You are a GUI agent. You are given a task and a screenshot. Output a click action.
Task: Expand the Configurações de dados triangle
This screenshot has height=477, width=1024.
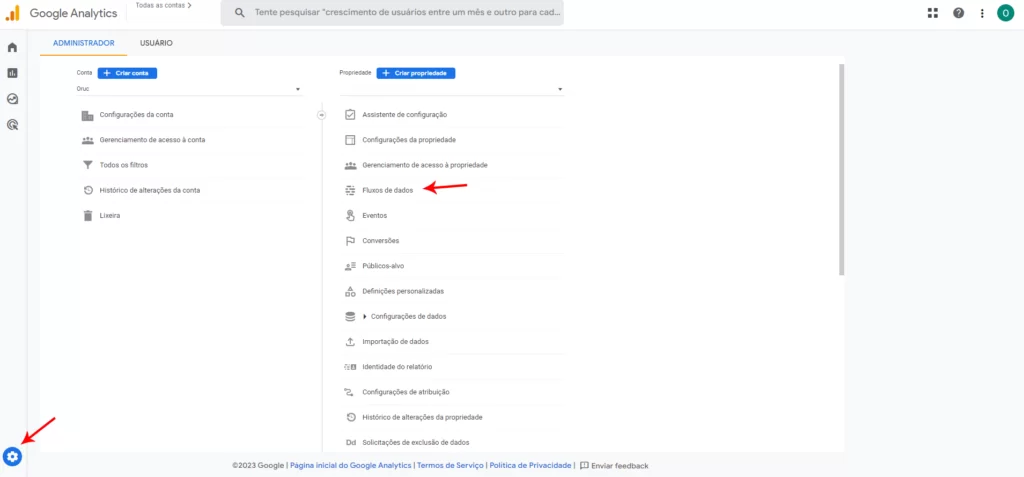click(364, 316)
